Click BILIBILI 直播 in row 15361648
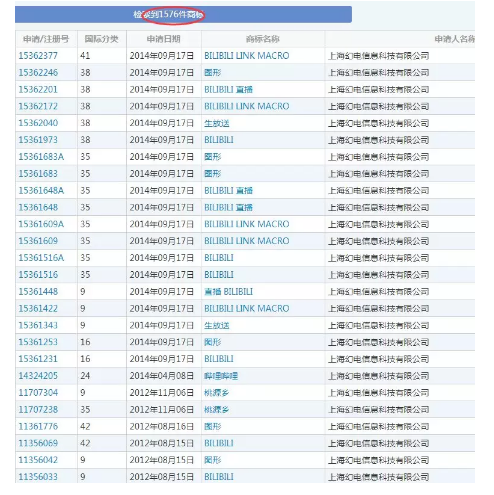Screen dimensions: 494x495 tap(228, 207)
